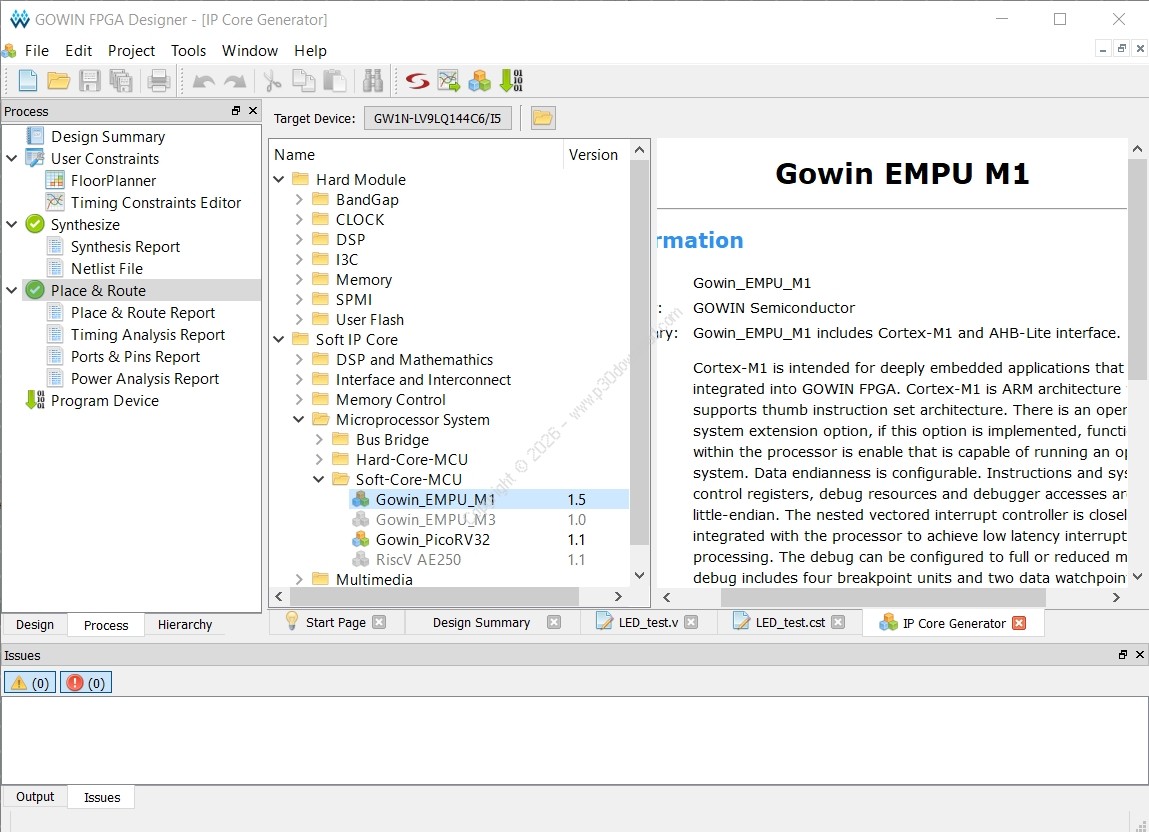Collapse the Synthesize node in Process tree
Viewport: 1149px width, 832px height.
pyautogui.click(x=12, y=224)
